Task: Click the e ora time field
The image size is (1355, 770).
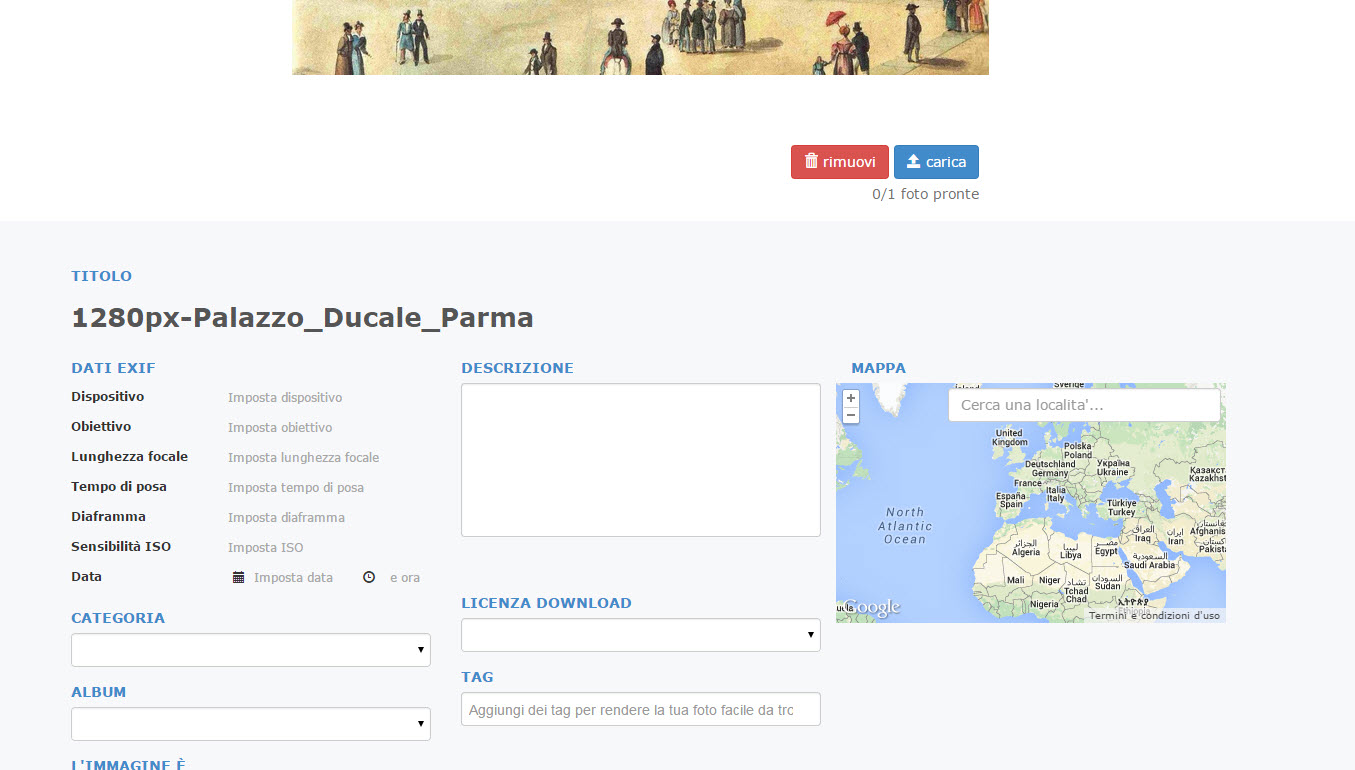Action: coord(405,578)
